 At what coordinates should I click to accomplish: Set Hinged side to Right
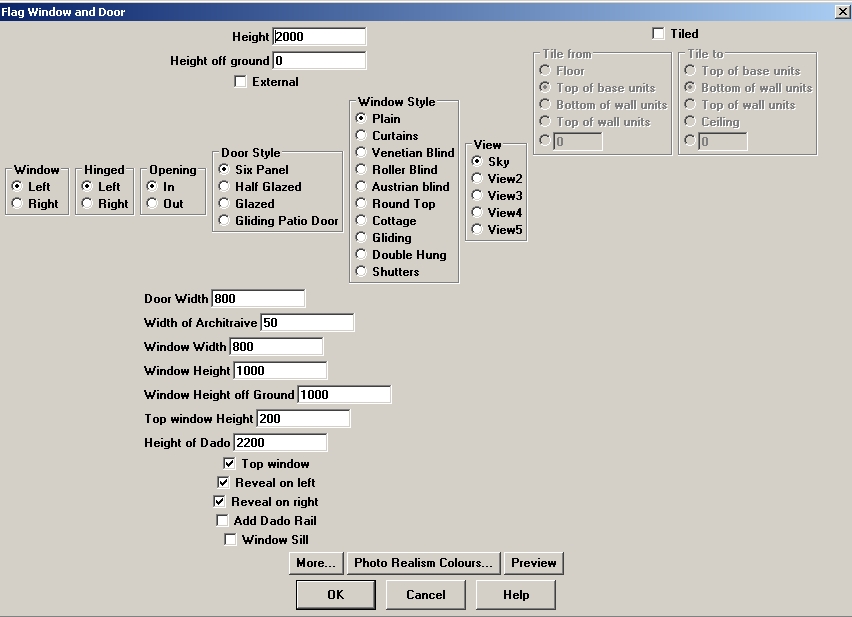(x=87, y=204)
